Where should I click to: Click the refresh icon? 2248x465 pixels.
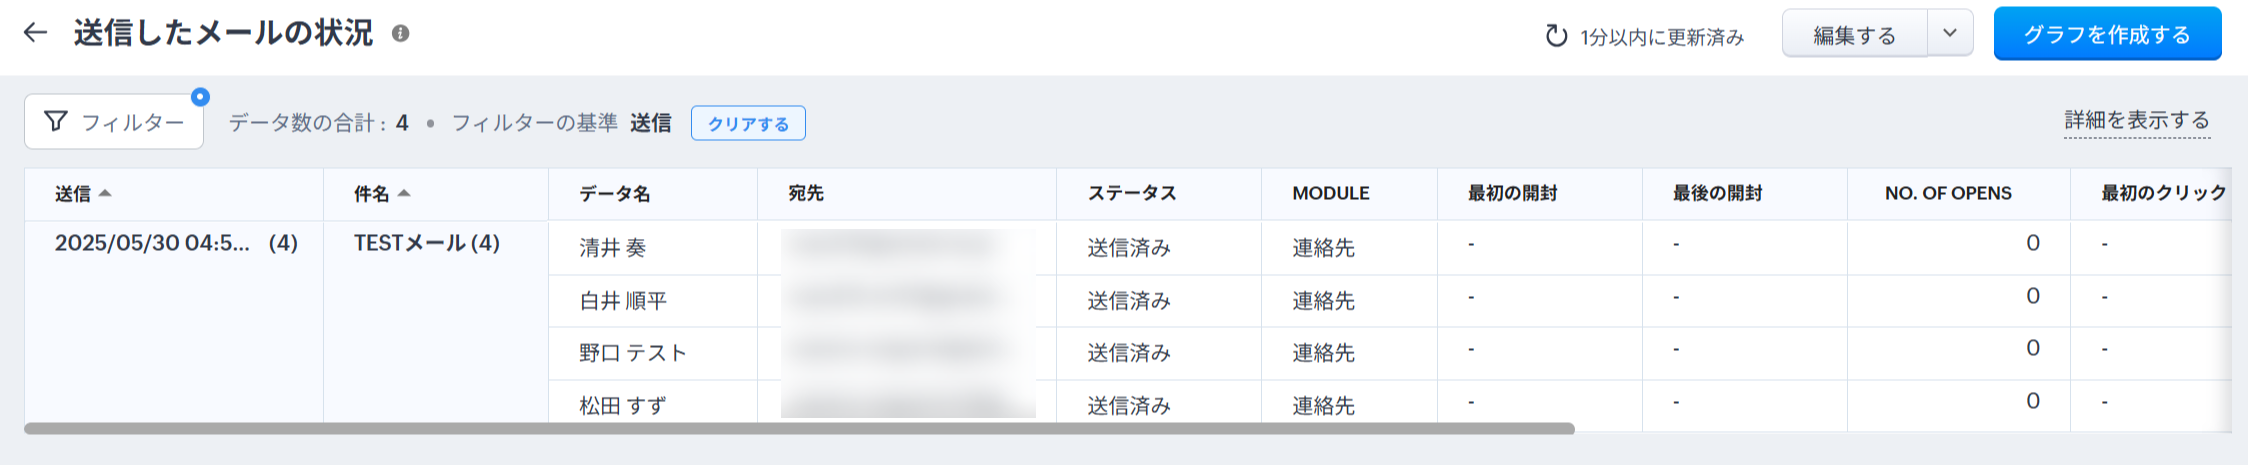tap(1556, 37)
